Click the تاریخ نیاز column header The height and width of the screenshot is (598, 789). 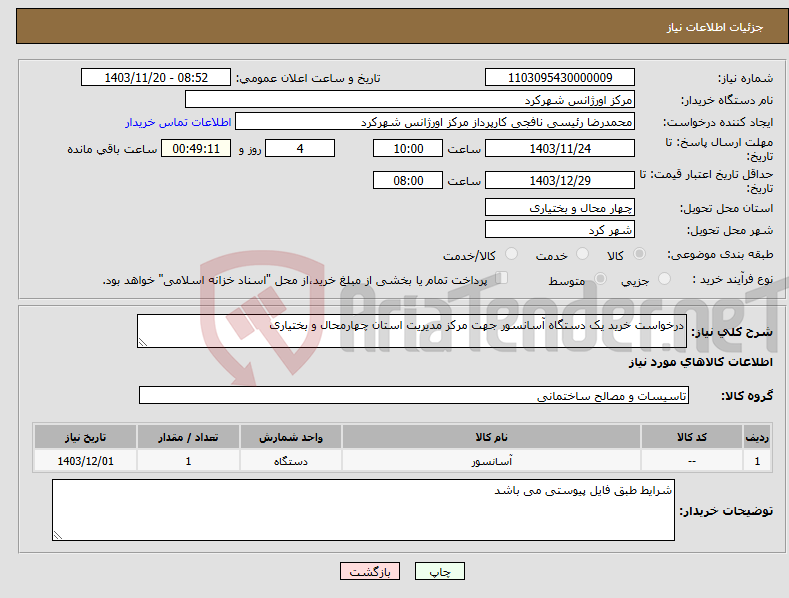(86, 437)
